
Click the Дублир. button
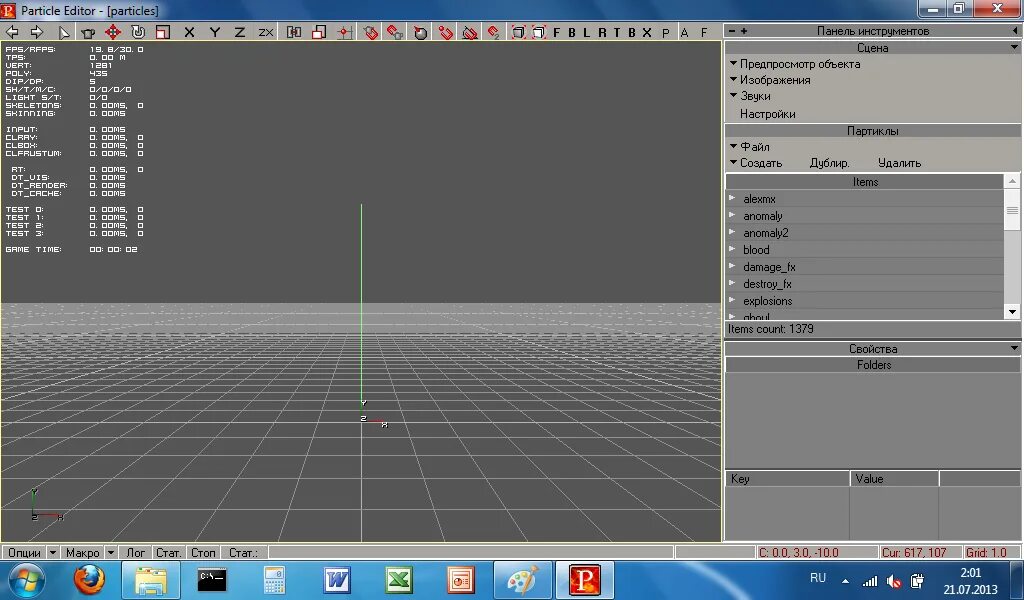(829, 163)
